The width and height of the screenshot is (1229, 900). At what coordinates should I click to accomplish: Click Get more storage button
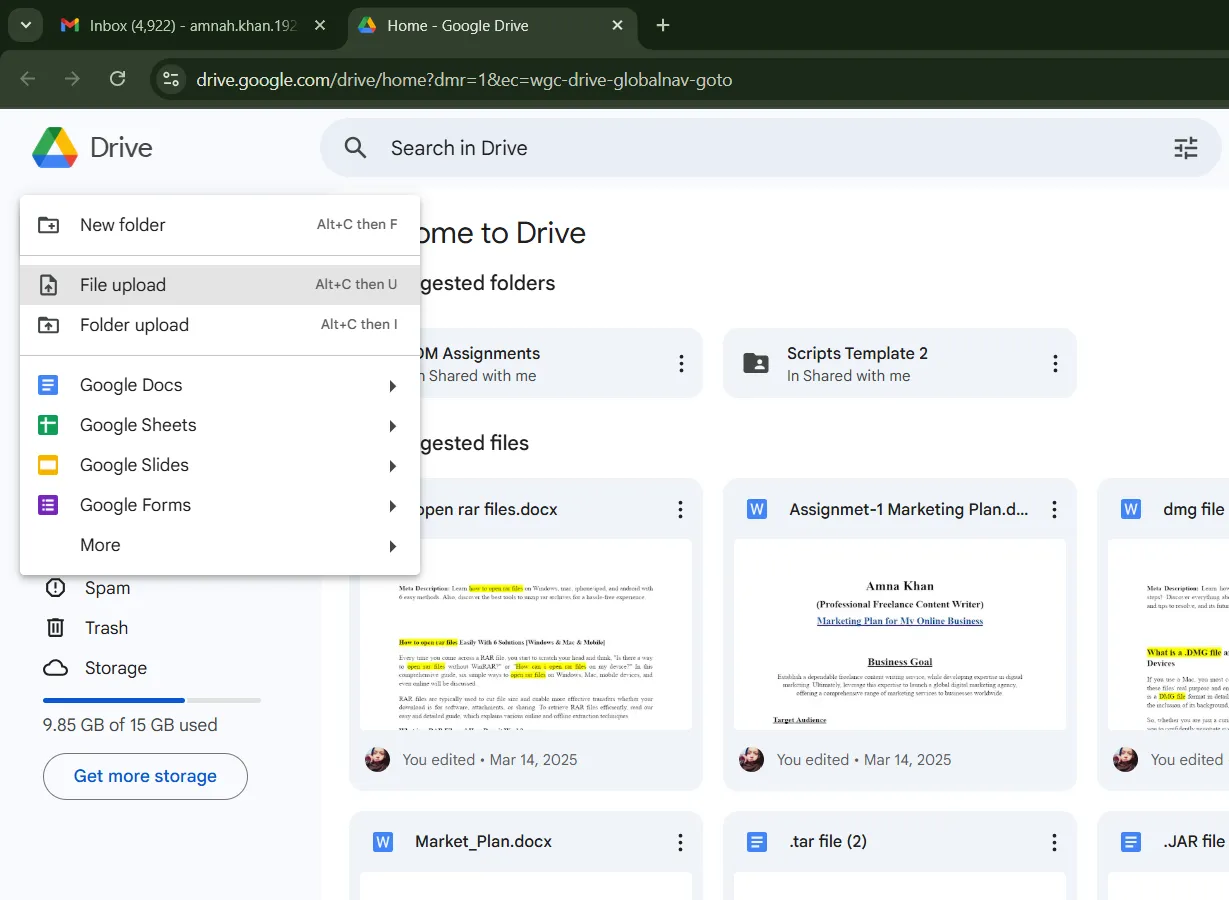[145, 776]
